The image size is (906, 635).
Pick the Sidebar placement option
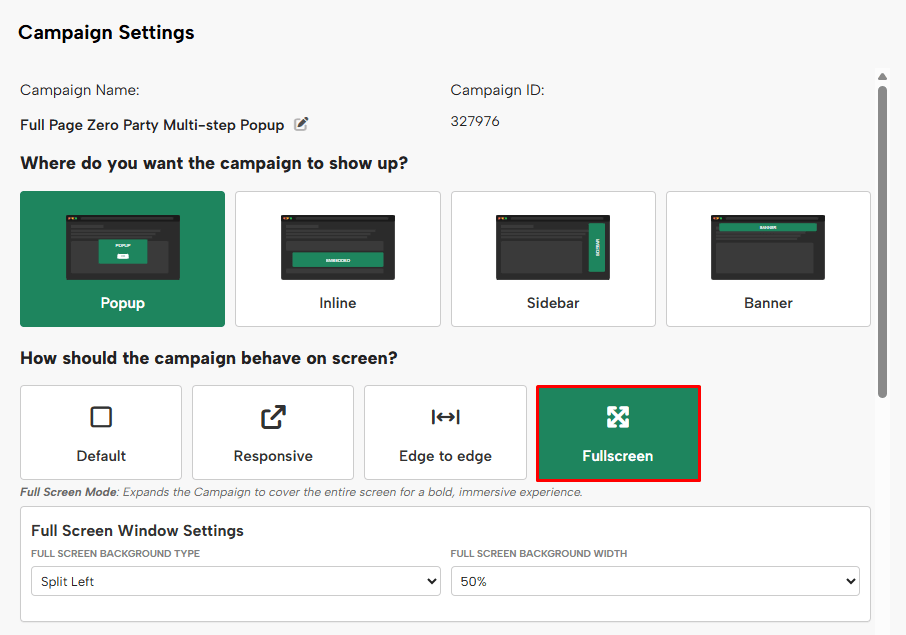553,259
